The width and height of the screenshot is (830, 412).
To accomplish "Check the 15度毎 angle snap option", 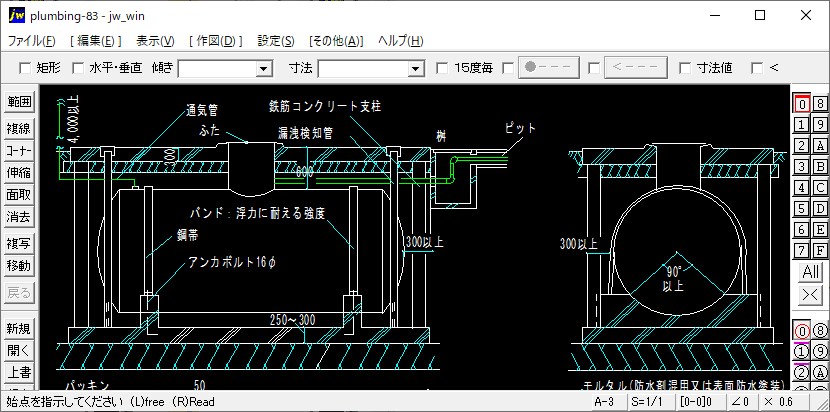I will coord(443,68).
